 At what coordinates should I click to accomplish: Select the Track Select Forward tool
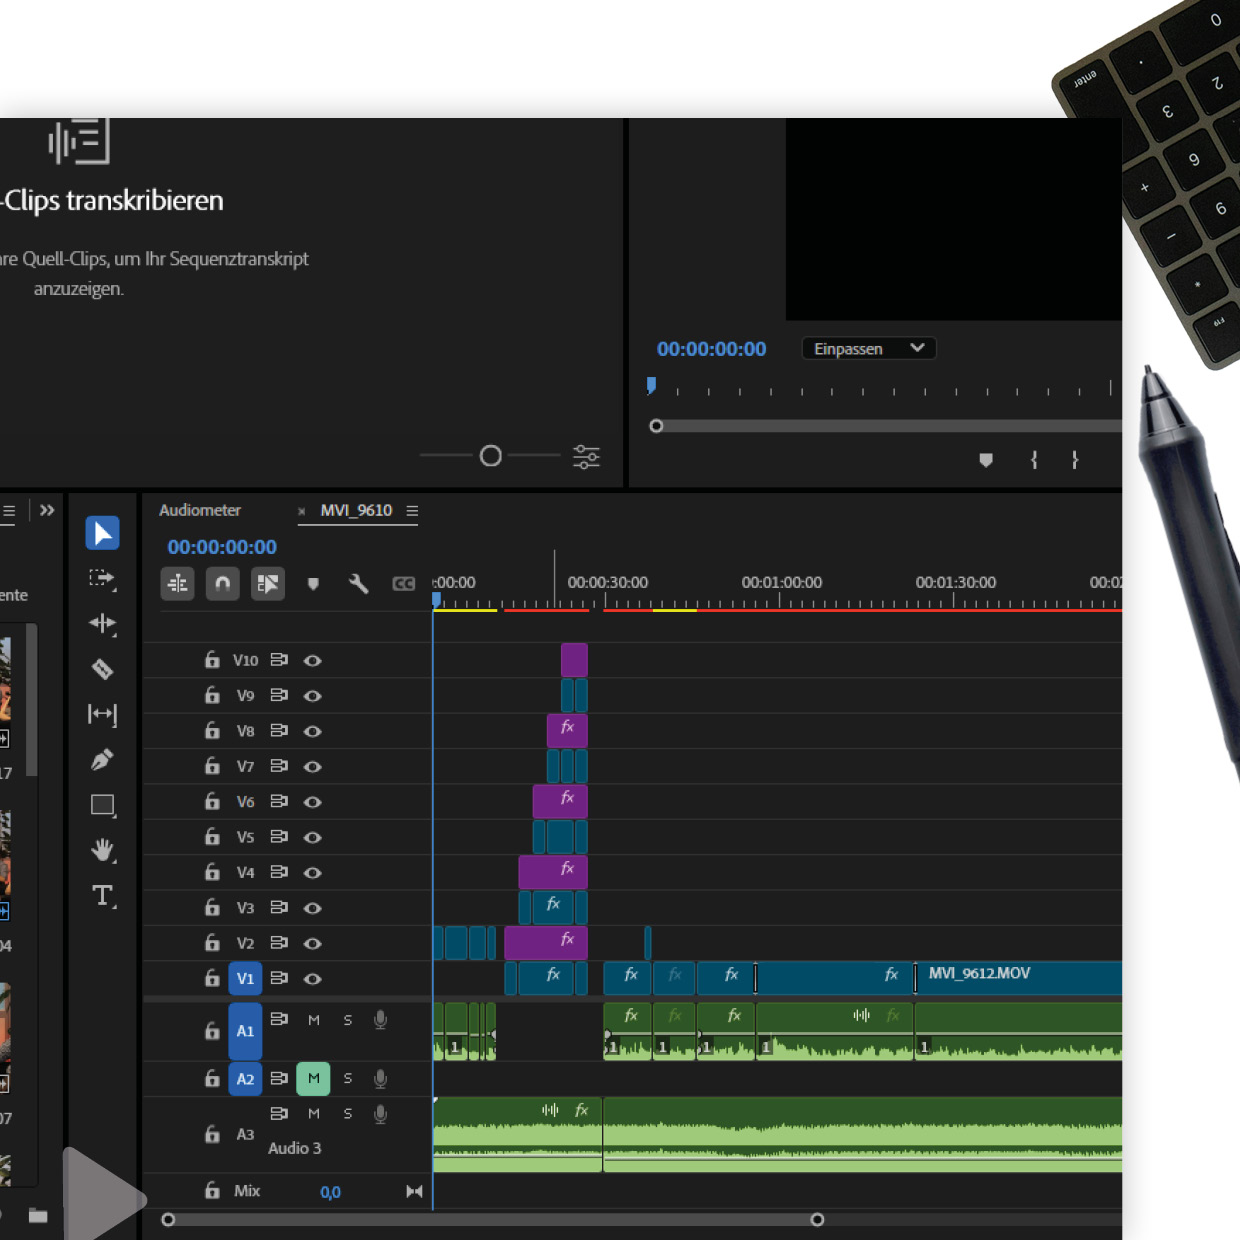coord(103,578)
